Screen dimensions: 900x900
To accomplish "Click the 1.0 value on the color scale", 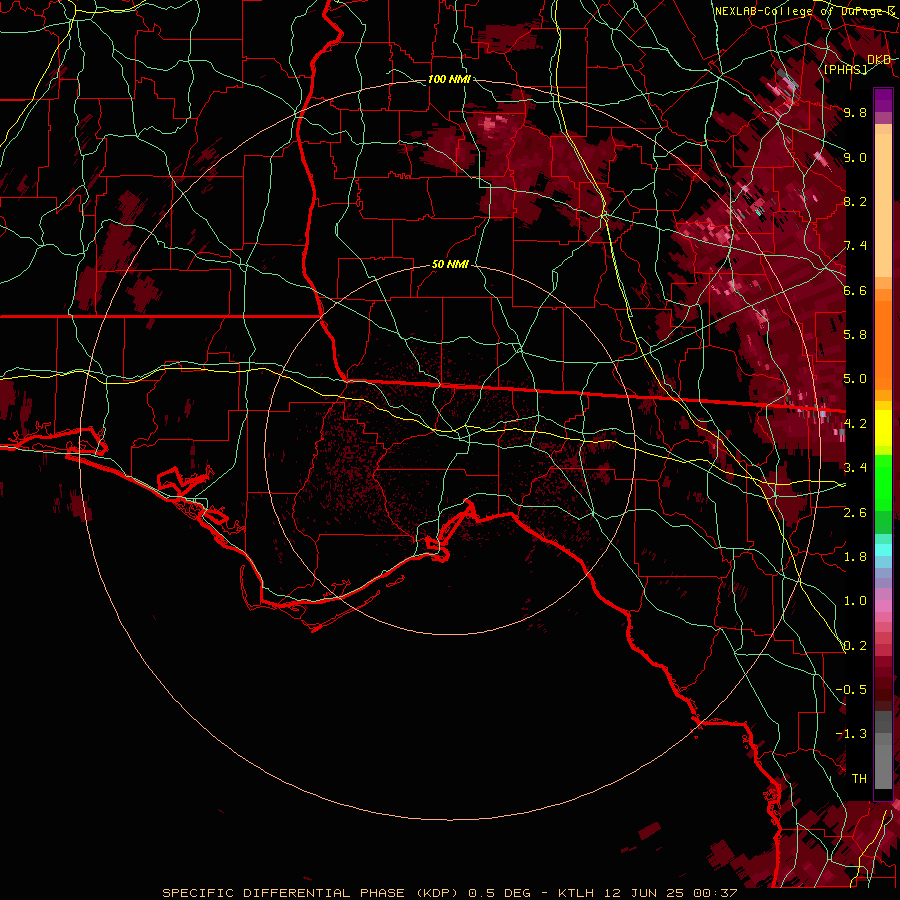I will [x=855, y=601].
